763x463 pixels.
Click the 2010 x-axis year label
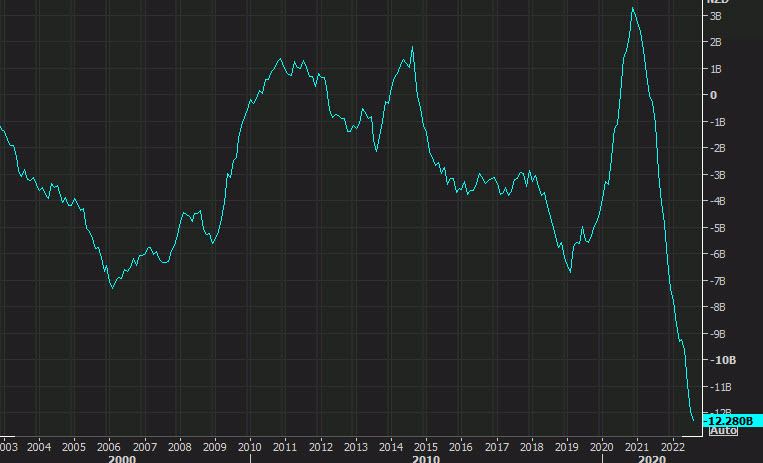tap(250, 447)
